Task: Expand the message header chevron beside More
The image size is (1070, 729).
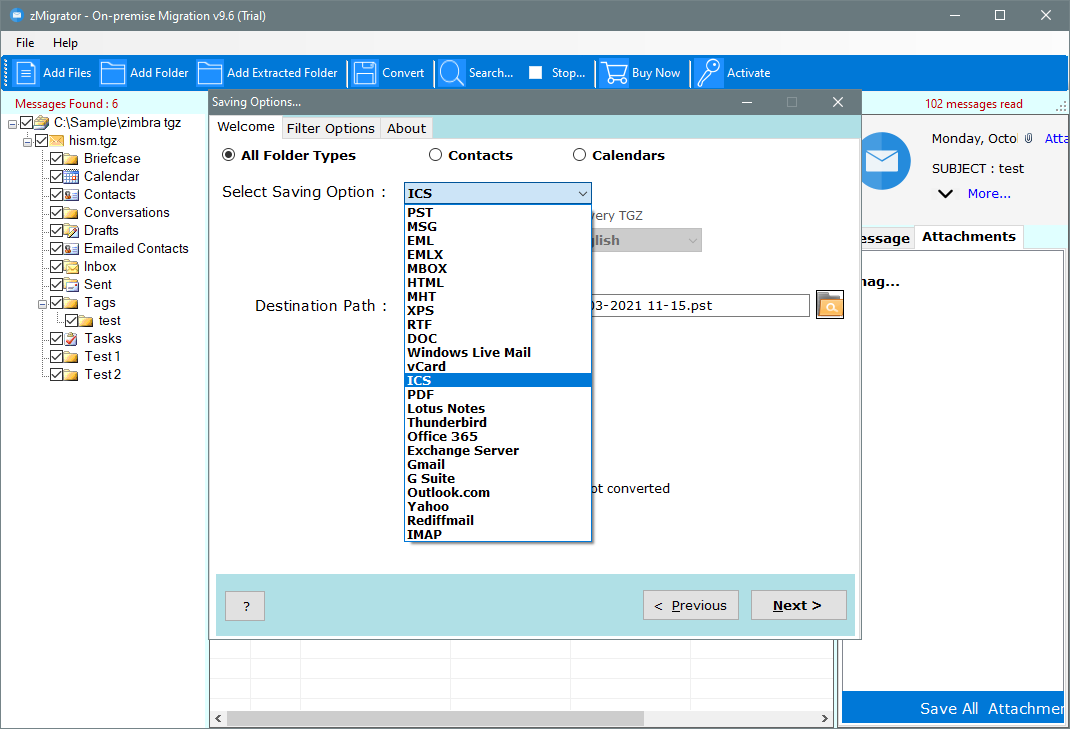Action: click(x=945, y=194)
